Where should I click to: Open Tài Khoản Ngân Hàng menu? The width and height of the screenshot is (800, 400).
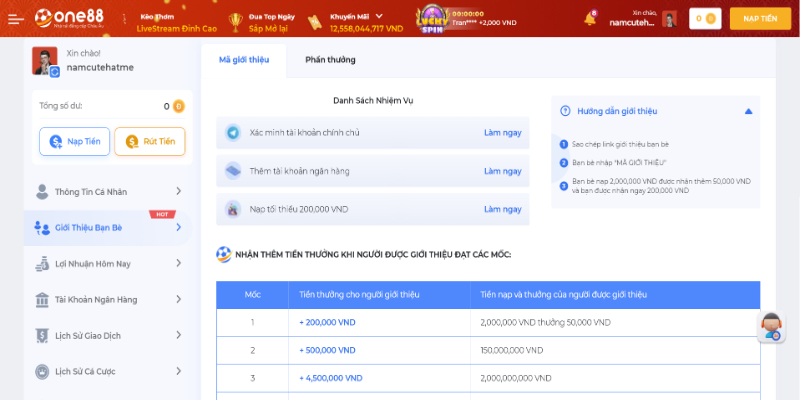coord(108,299)
